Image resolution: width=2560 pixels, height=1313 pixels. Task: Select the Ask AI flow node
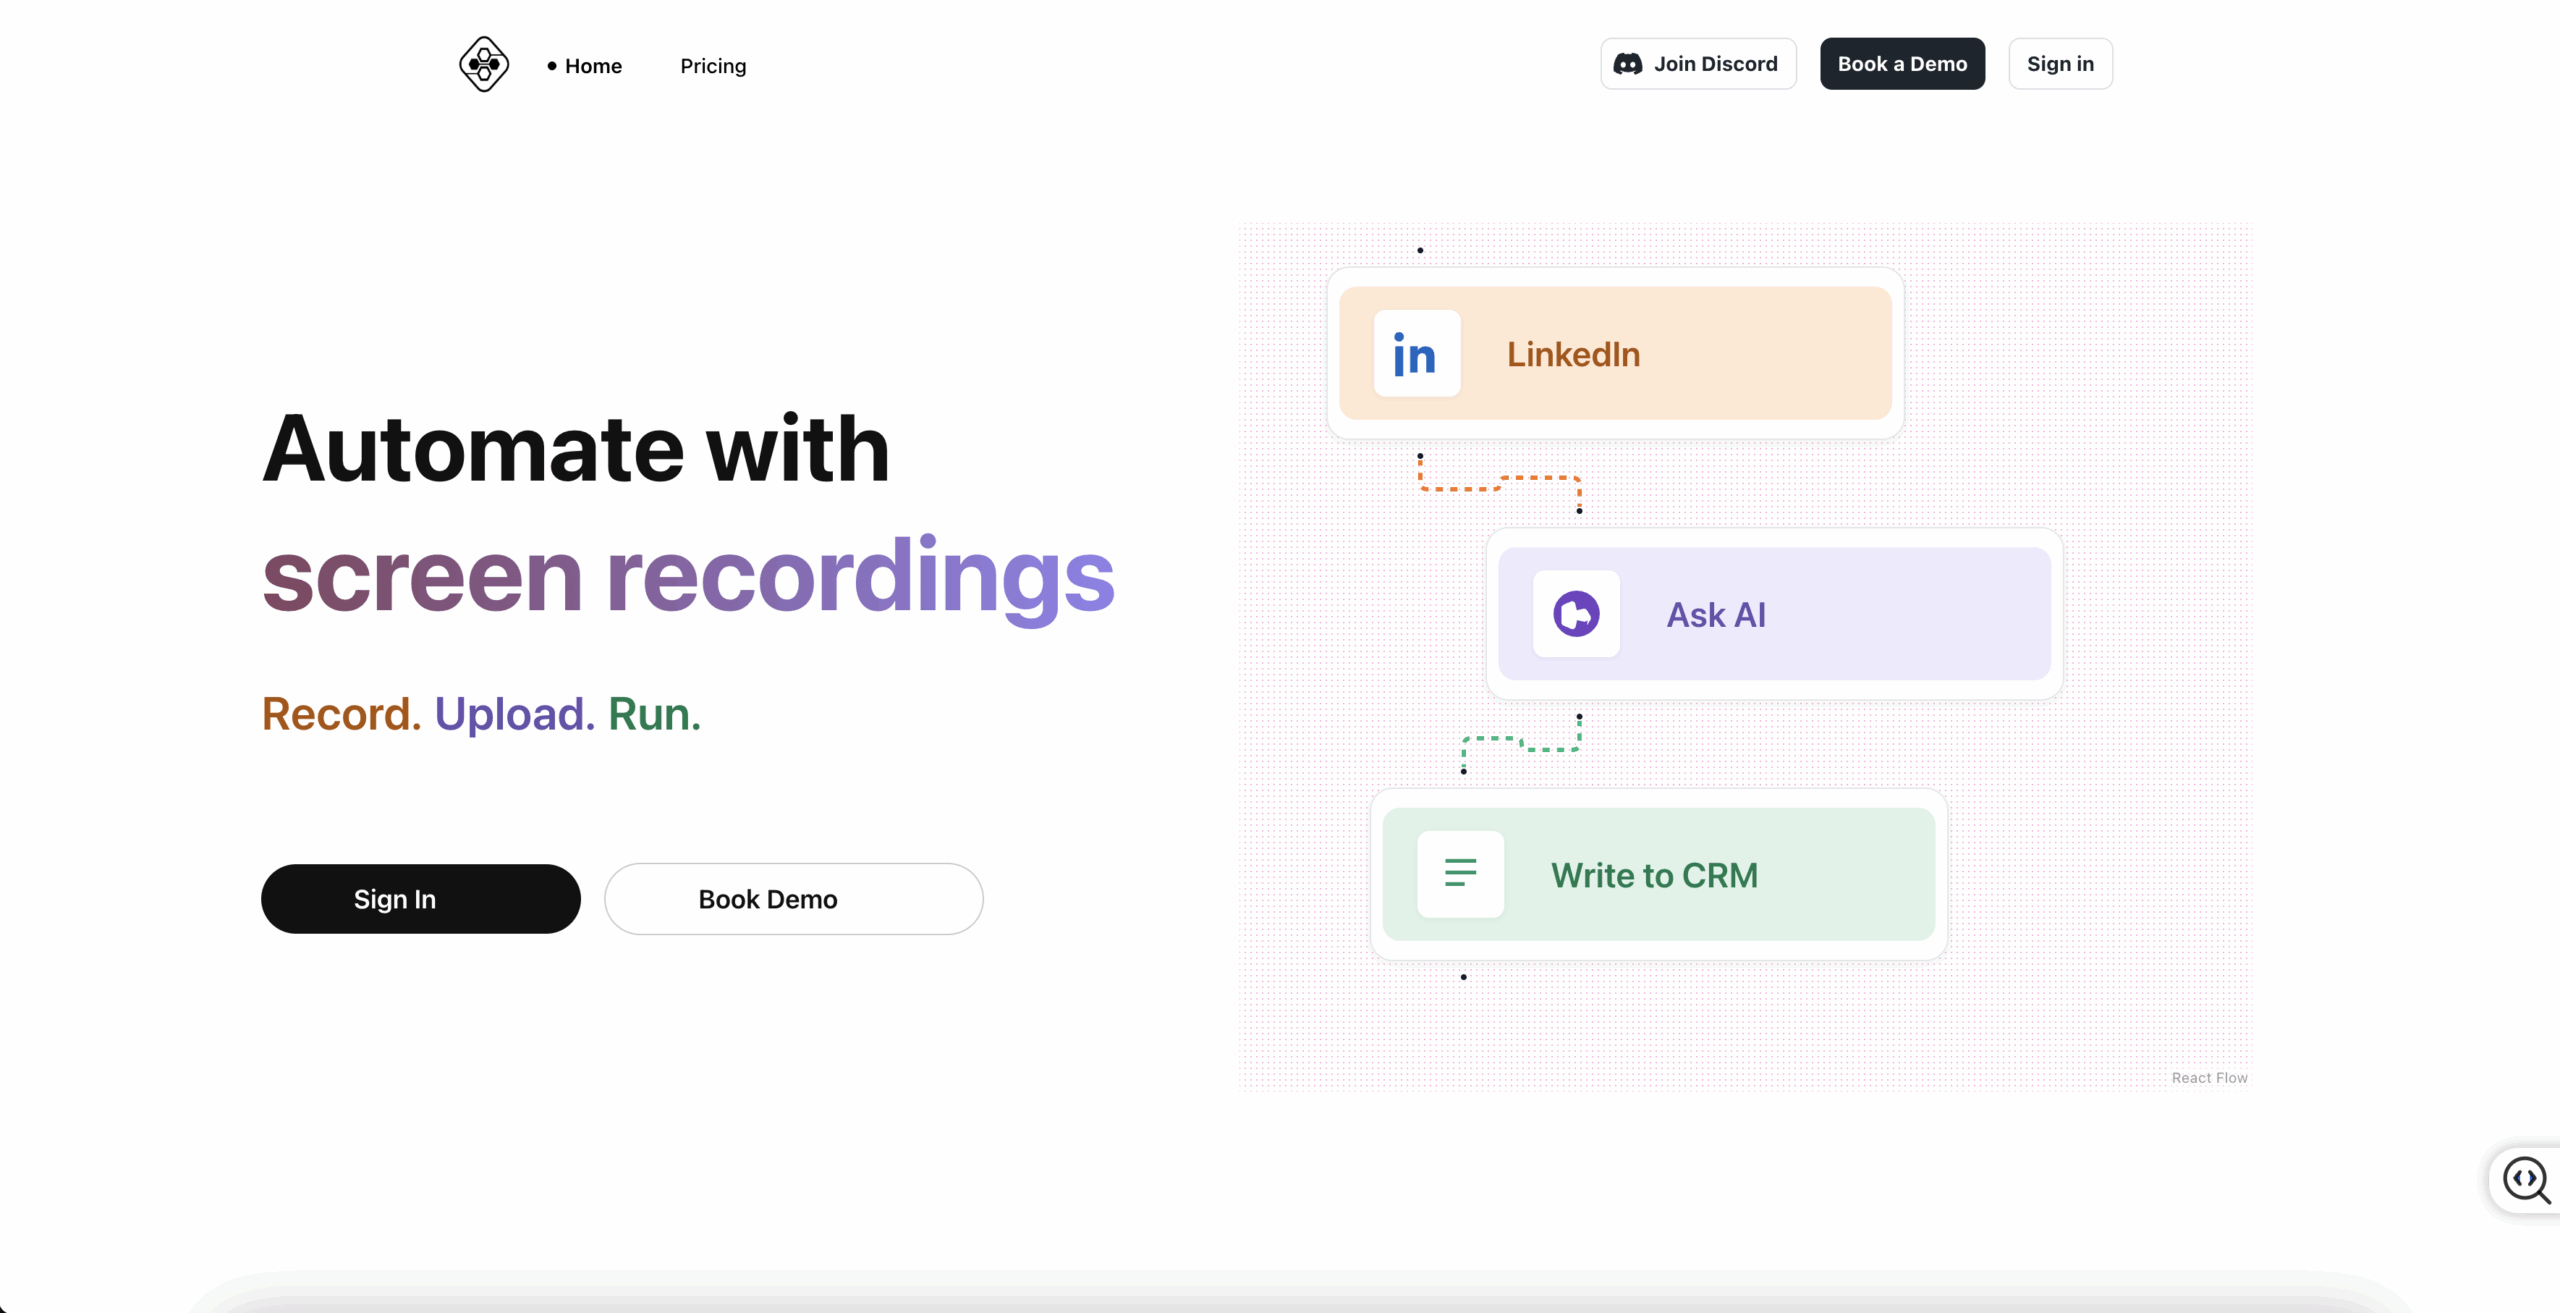point(1774,613)
